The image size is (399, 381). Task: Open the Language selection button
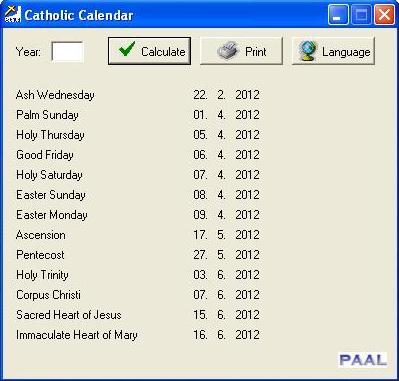(x=333, y=51)
